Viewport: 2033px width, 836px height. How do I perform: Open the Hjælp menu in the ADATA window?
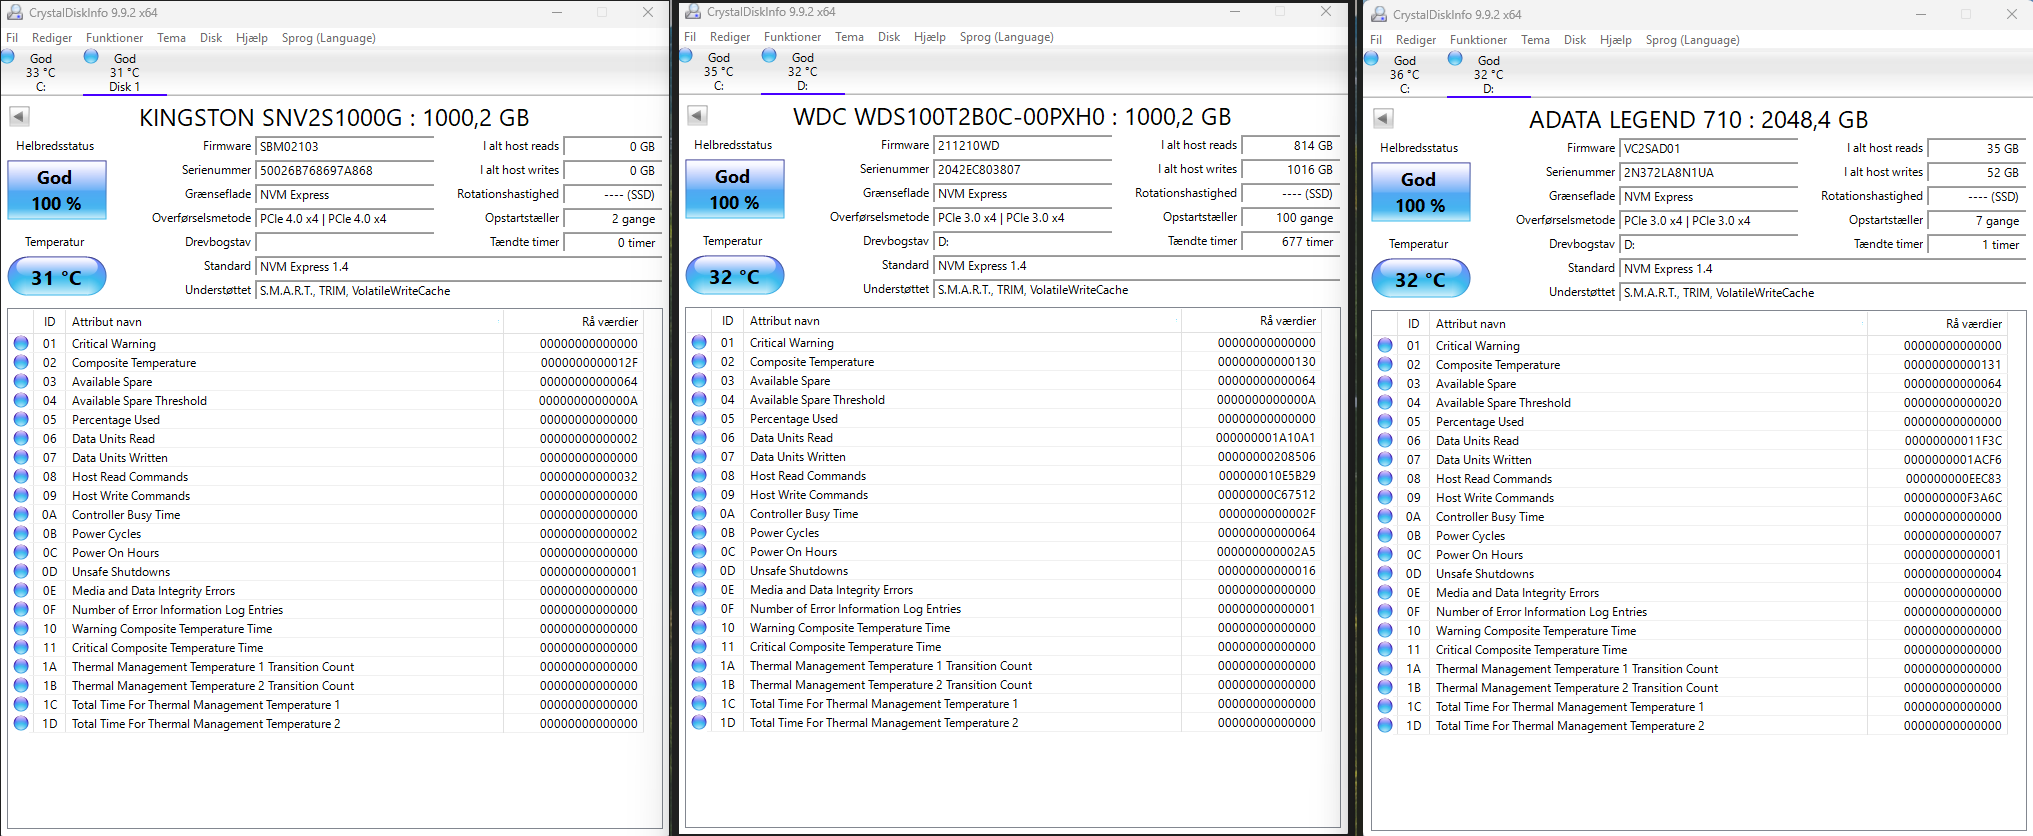click(1615, 40)
